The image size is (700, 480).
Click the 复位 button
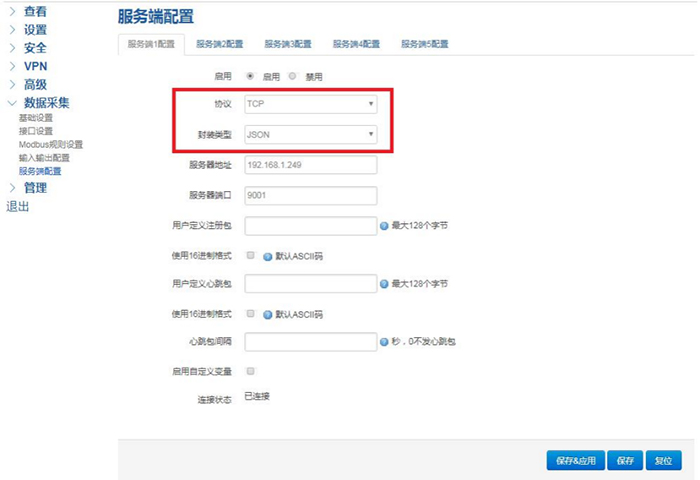(x=664, y=460)
